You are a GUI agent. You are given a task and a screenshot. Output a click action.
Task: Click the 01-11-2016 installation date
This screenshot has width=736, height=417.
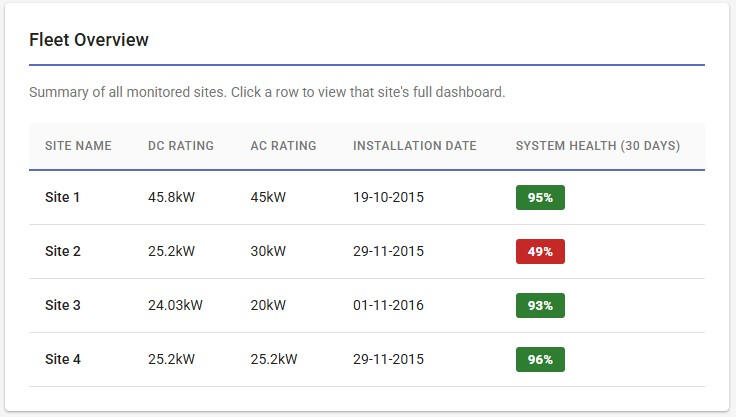[388, 306]
